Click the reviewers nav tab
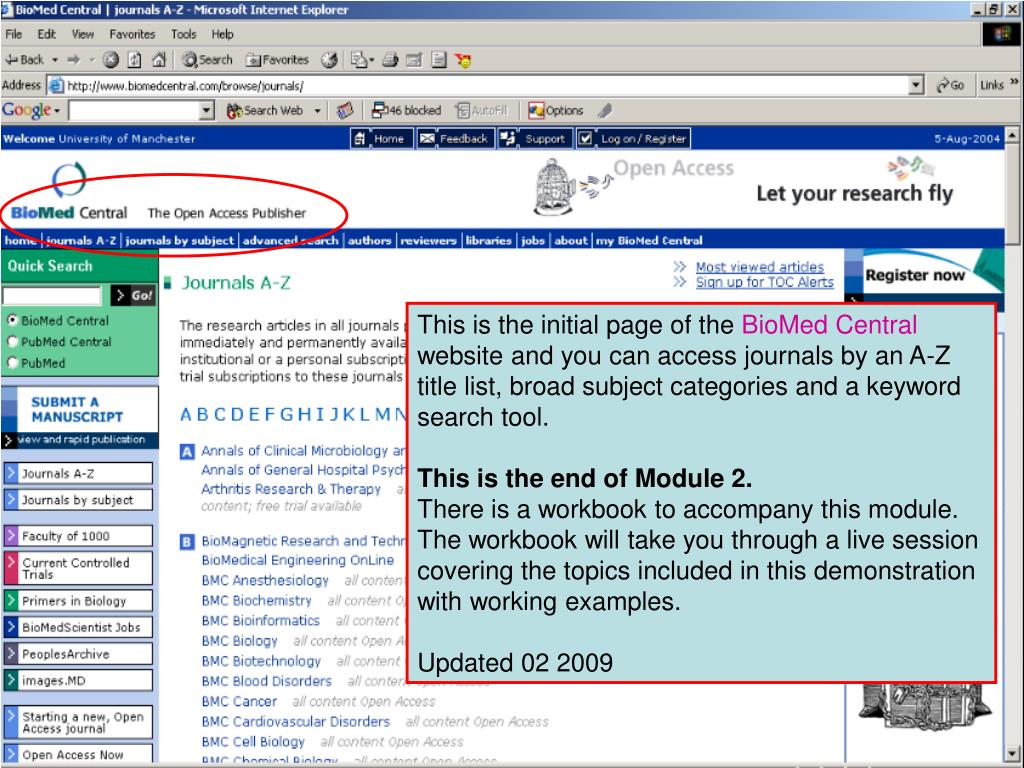1024x768 pixels. coord(428,240)
